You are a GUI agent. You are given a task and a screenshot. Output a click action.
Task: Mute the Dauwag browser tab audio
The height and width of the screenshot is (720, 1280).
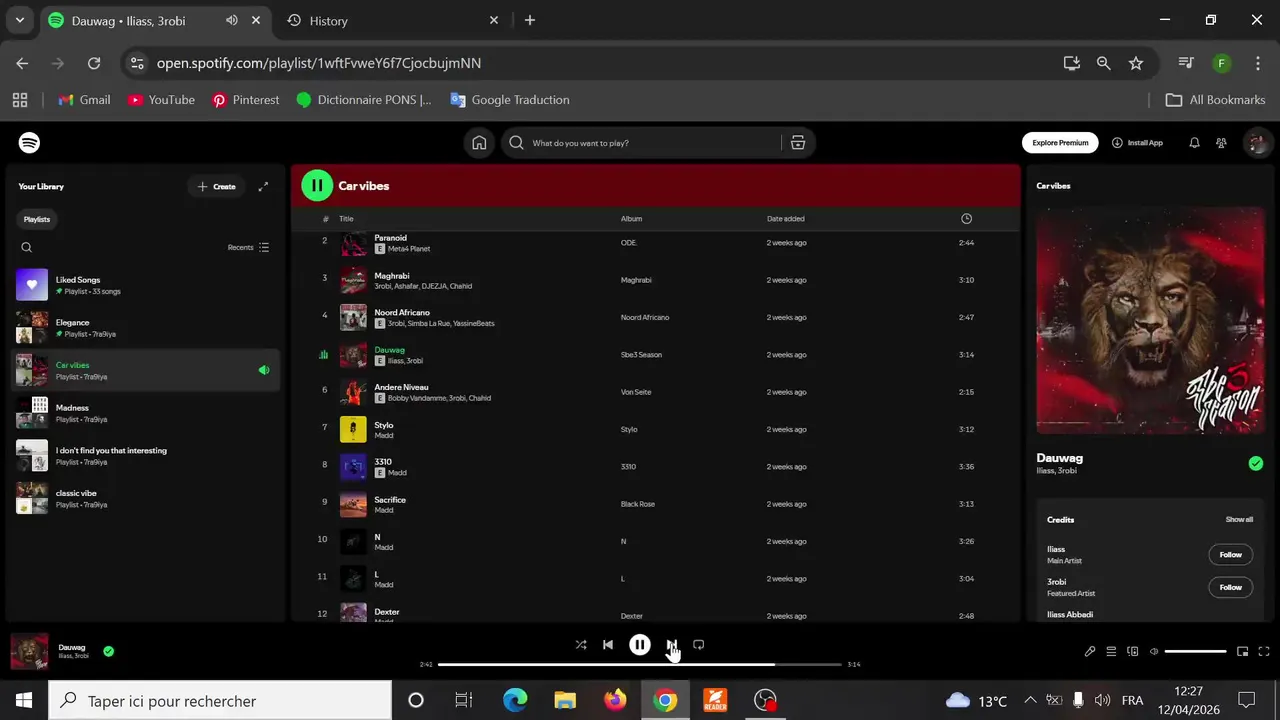[232, 20]
